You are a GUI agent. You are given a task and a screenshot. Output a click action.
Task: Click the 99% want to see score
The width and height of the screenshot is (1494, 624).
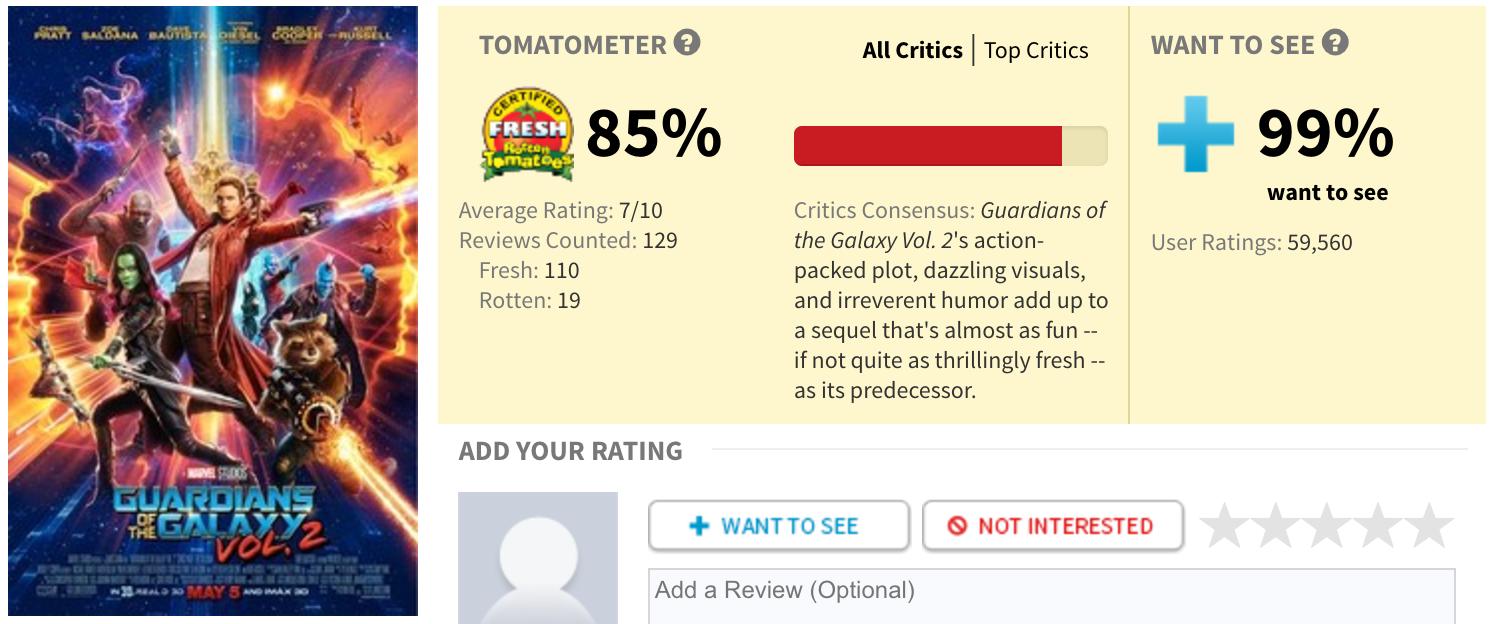1325,134
